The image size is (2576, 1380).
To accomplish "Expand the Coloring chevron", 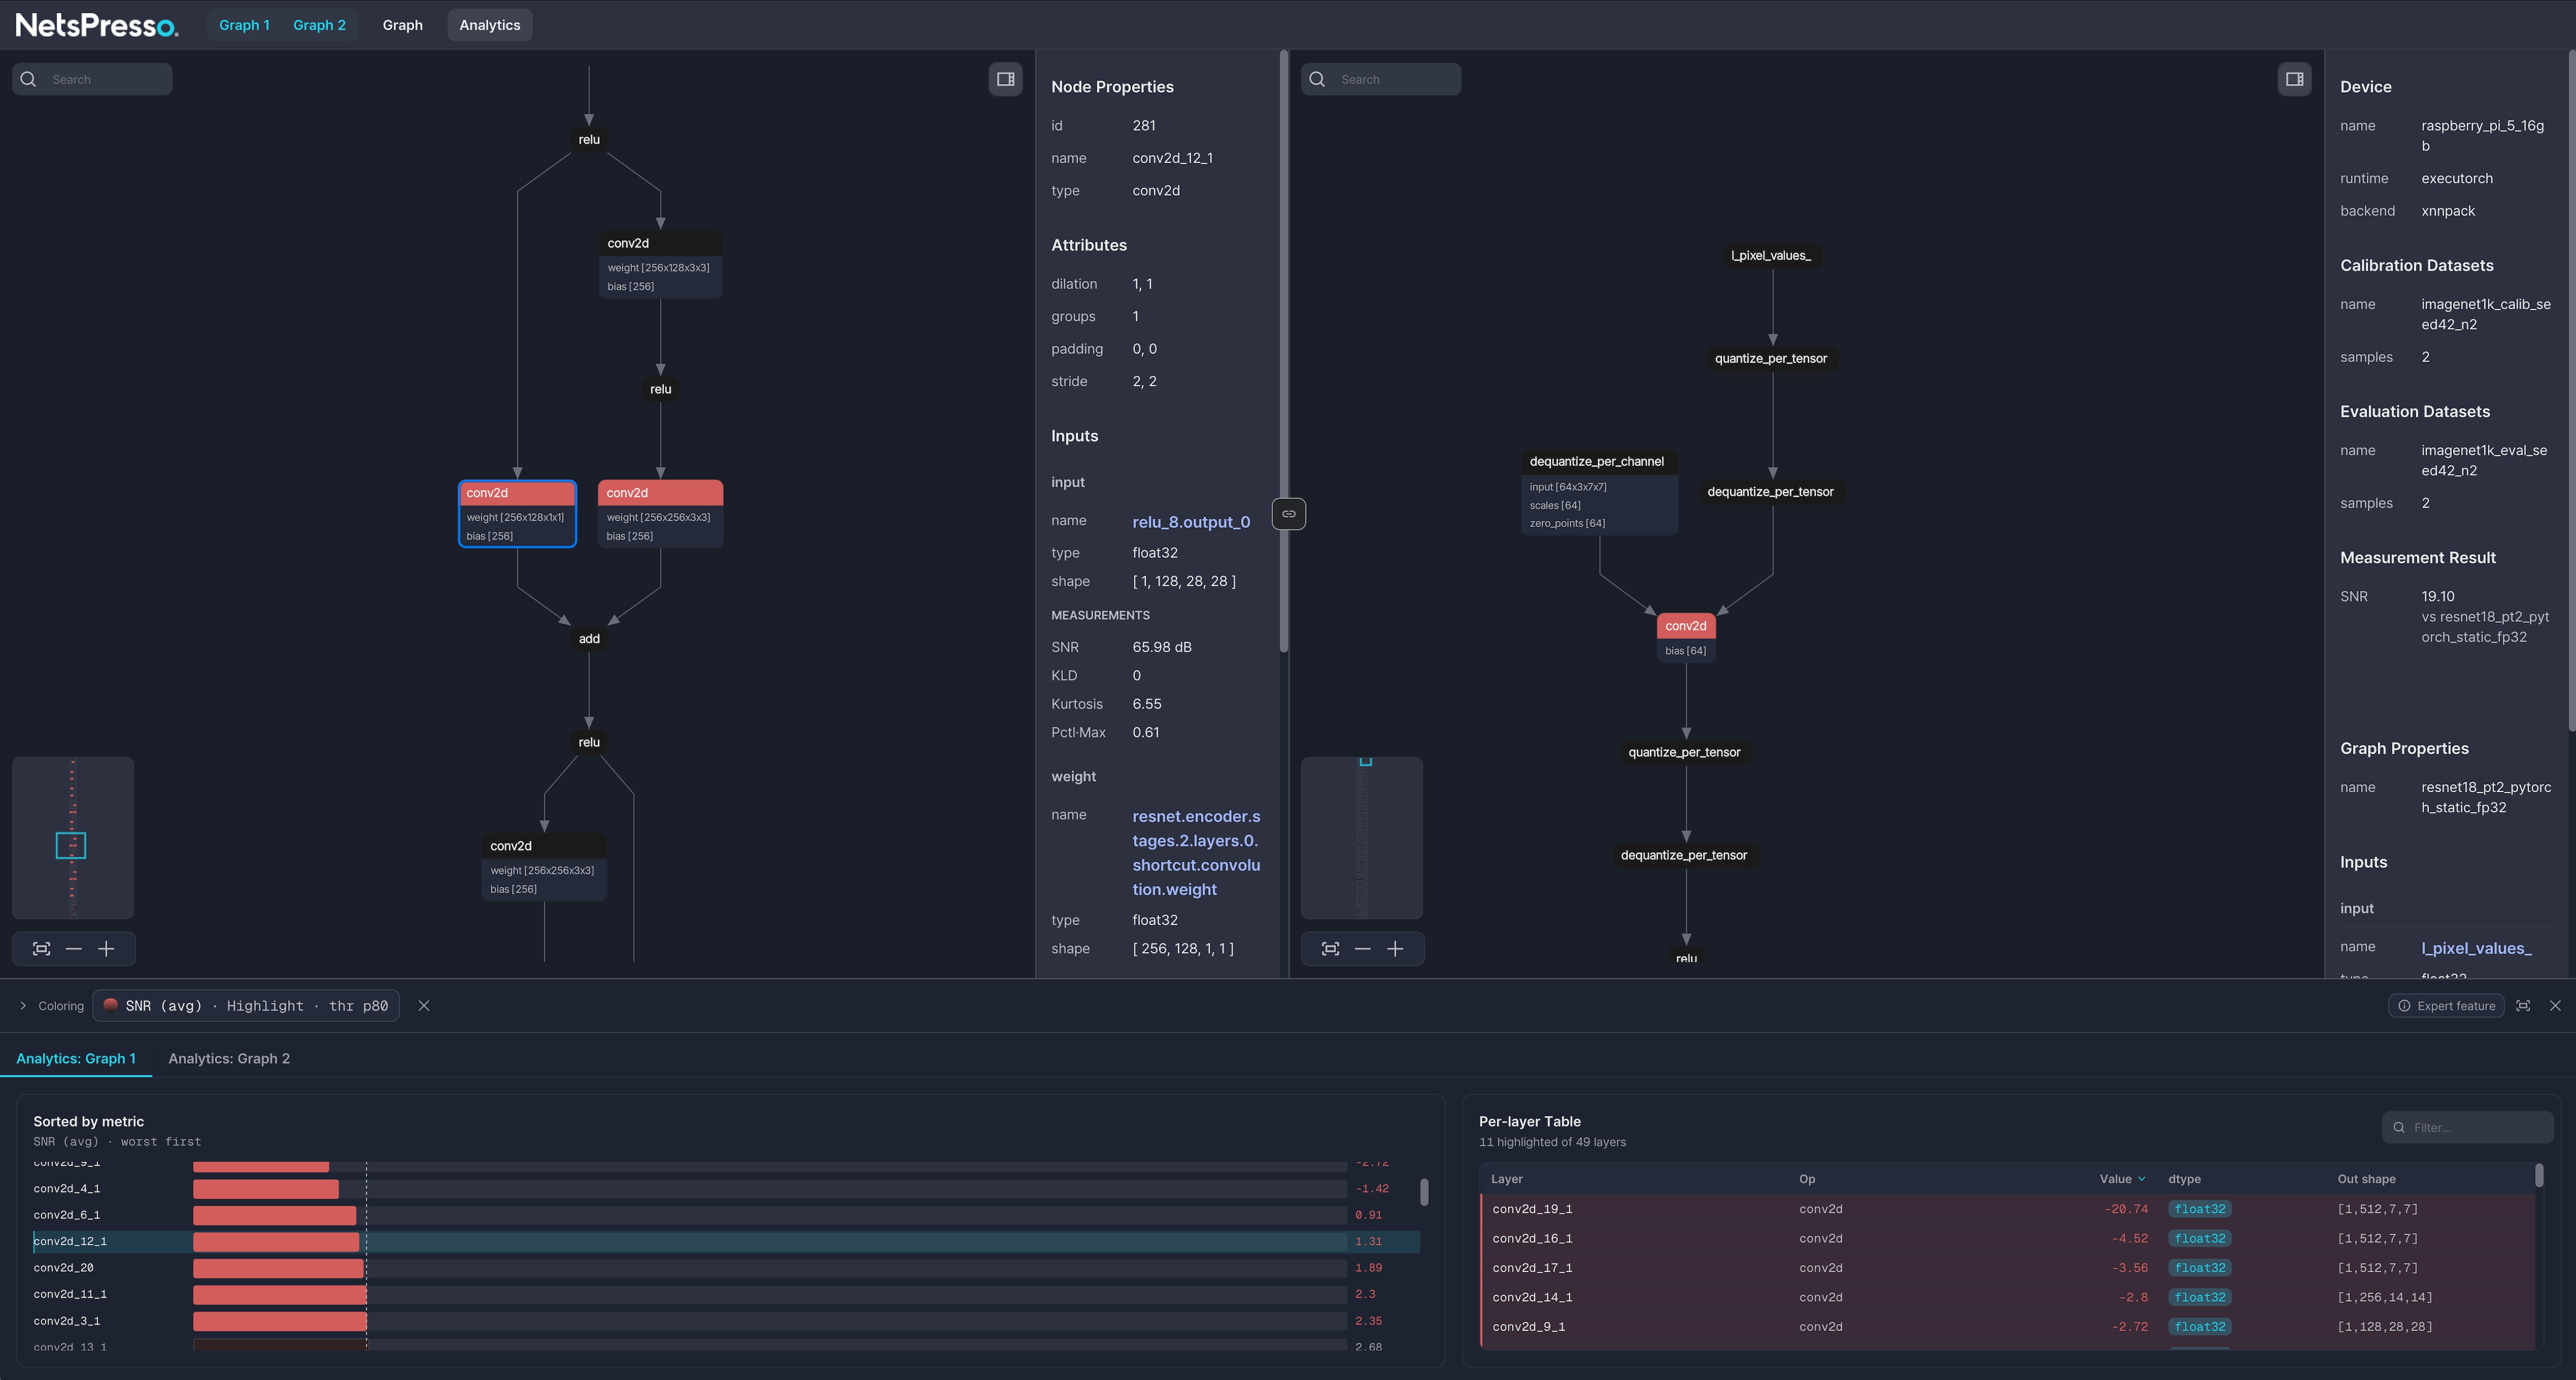I will [x=23, y=1006].
